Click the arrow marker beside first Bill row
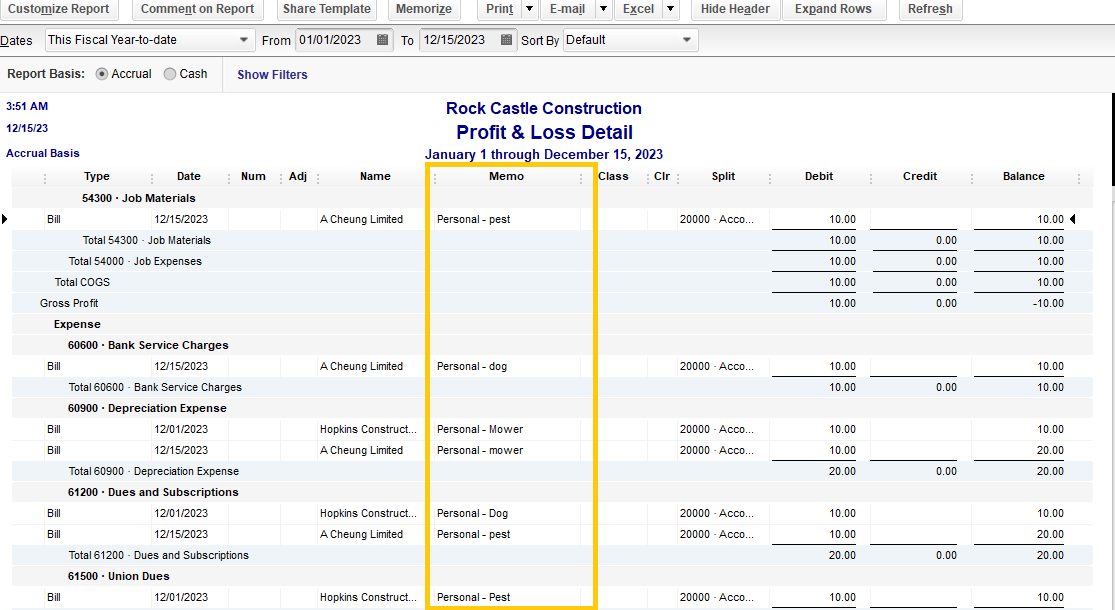The image size is (1115, 610). click(6, 219)
